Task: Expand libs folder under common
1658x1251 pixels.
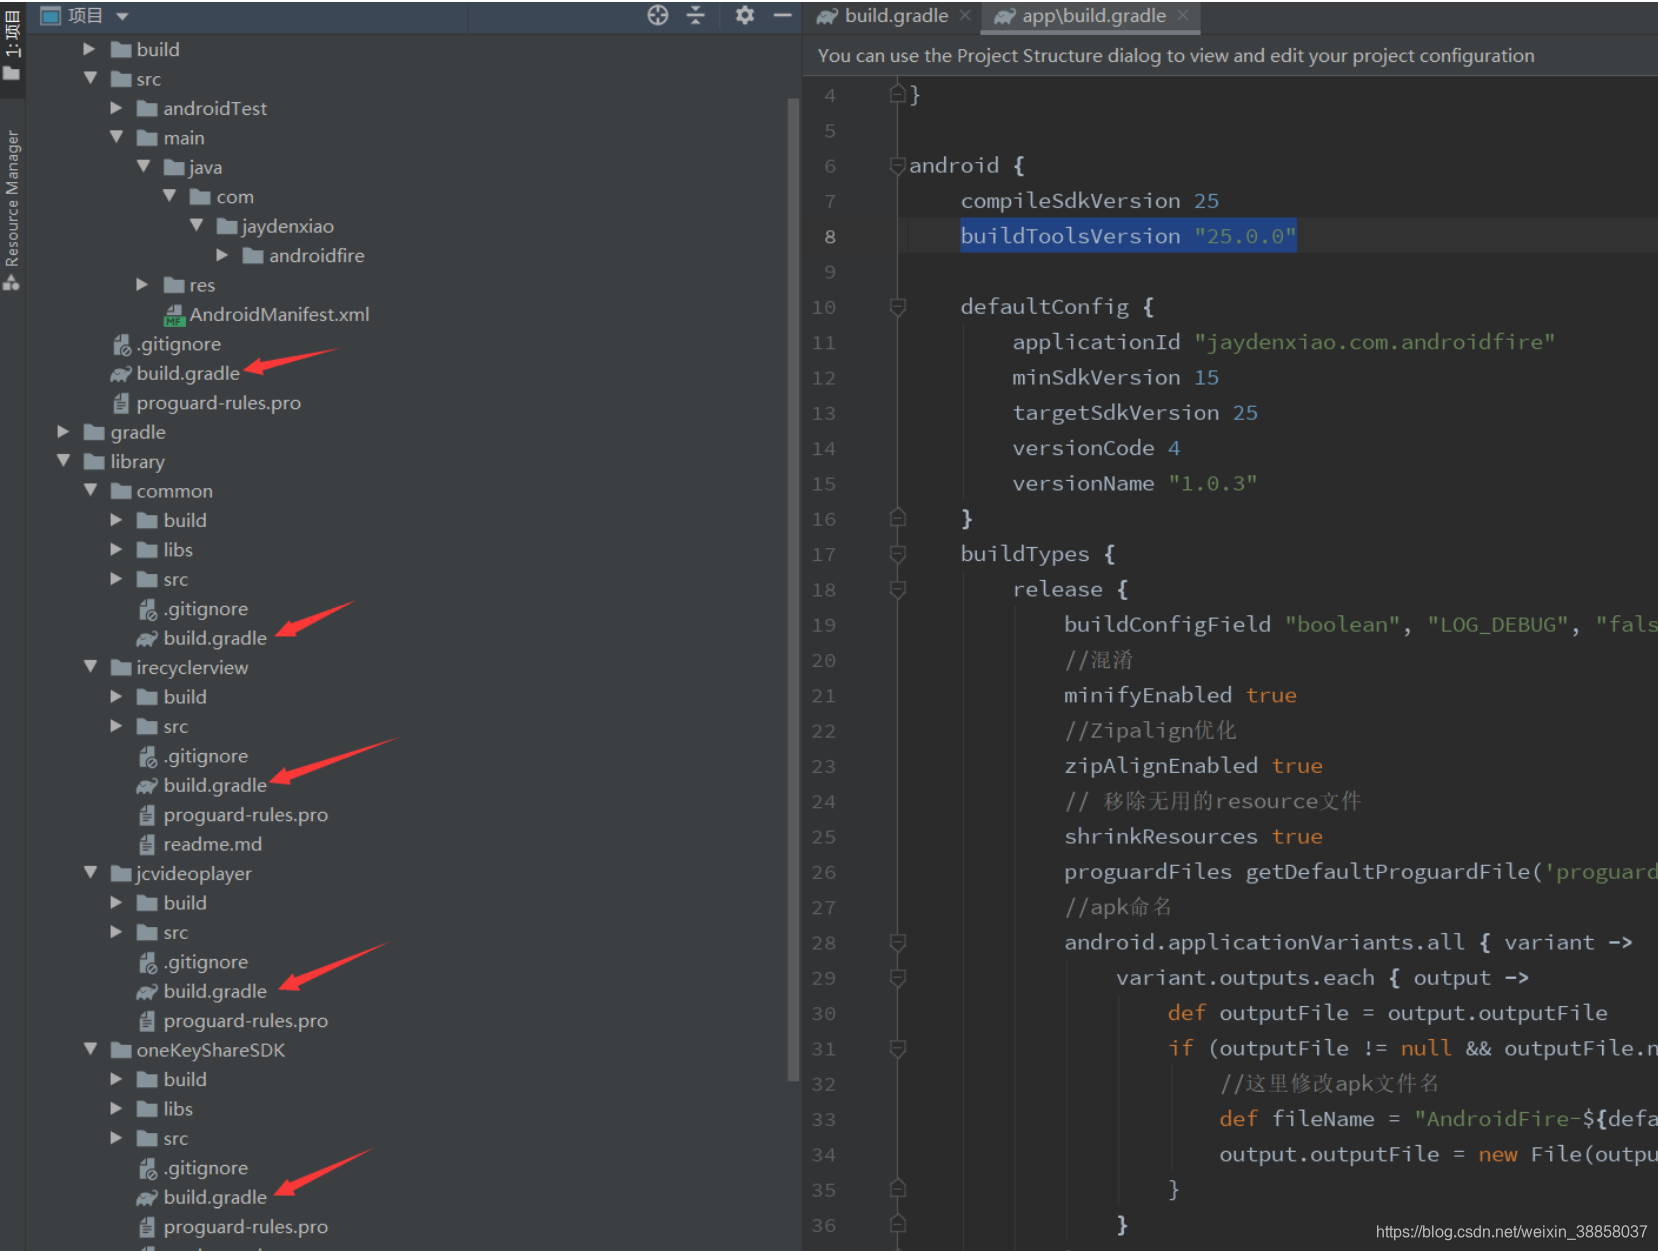Action: click(x=116, y=550)
